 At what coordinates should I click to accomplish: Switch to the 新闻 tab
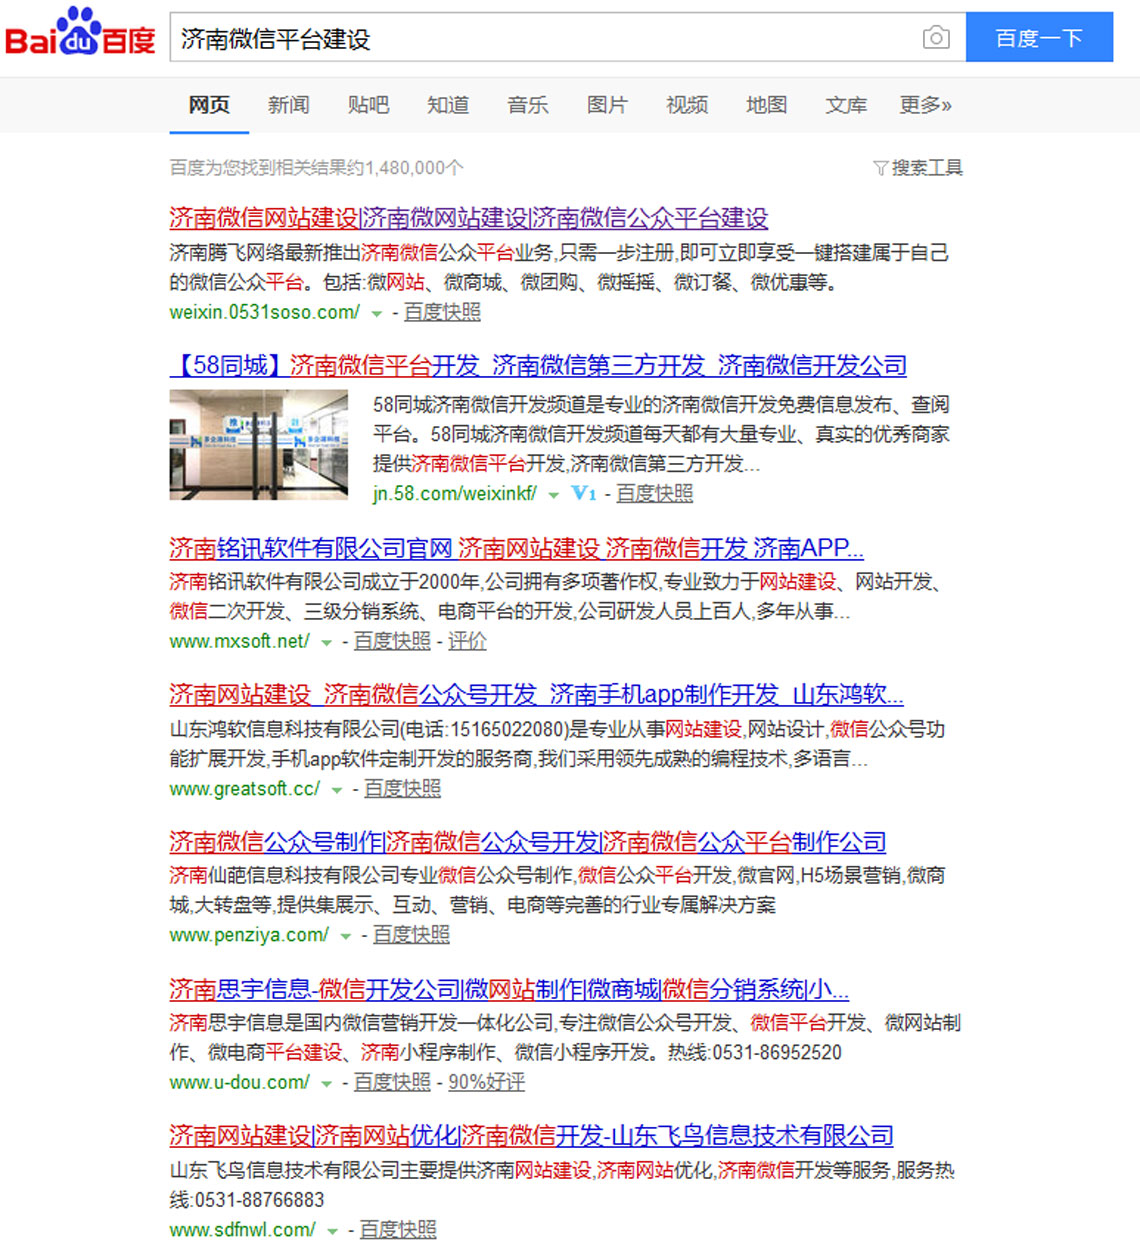(x=289, y=105)
